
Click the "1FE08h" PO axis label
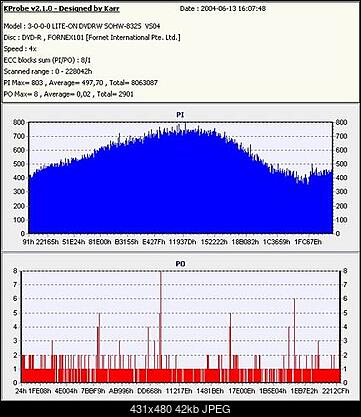pos(40,391)
